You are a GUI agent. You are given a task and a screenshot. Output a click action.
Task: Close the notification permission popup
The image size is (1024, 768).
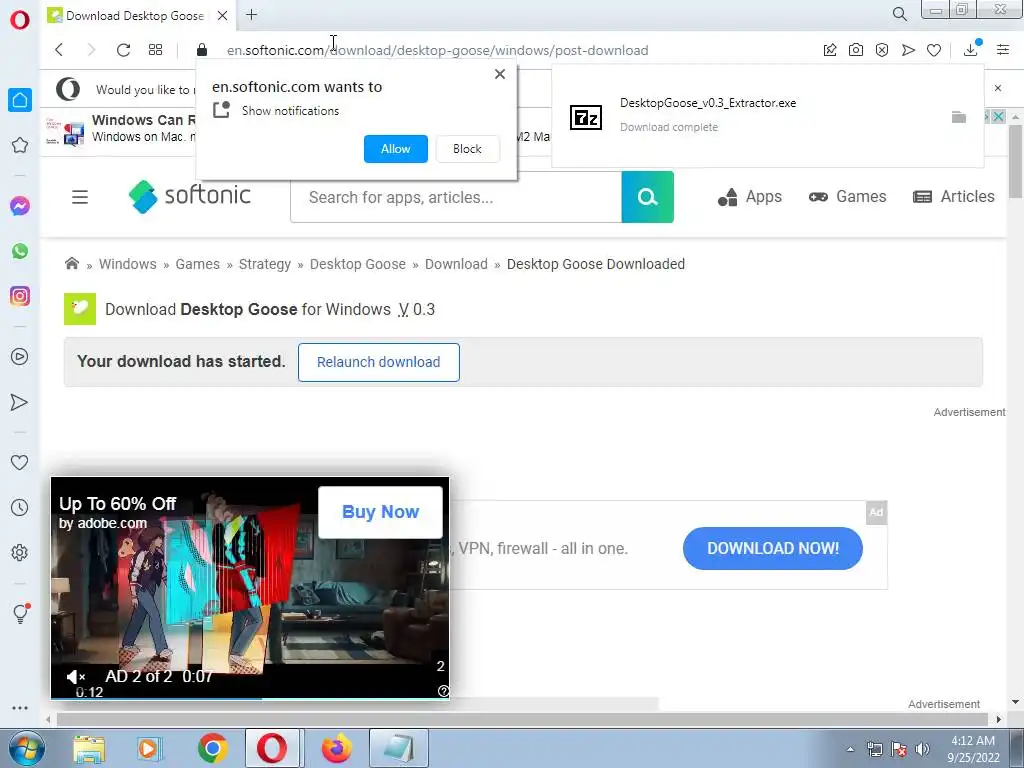tap(500, 74)
